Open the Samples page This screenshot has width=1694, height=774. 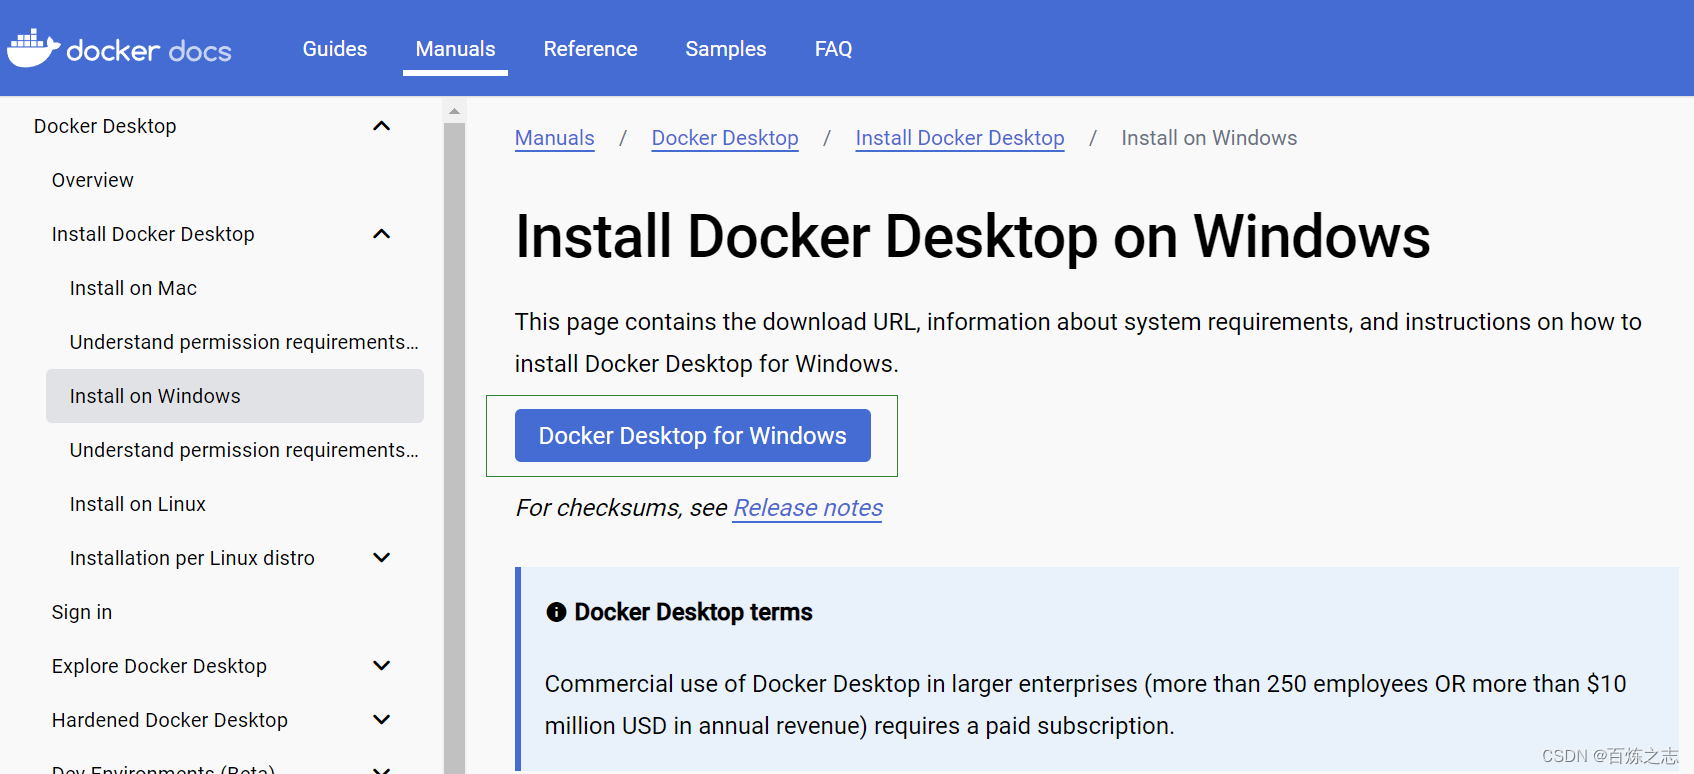coord(726,49)
